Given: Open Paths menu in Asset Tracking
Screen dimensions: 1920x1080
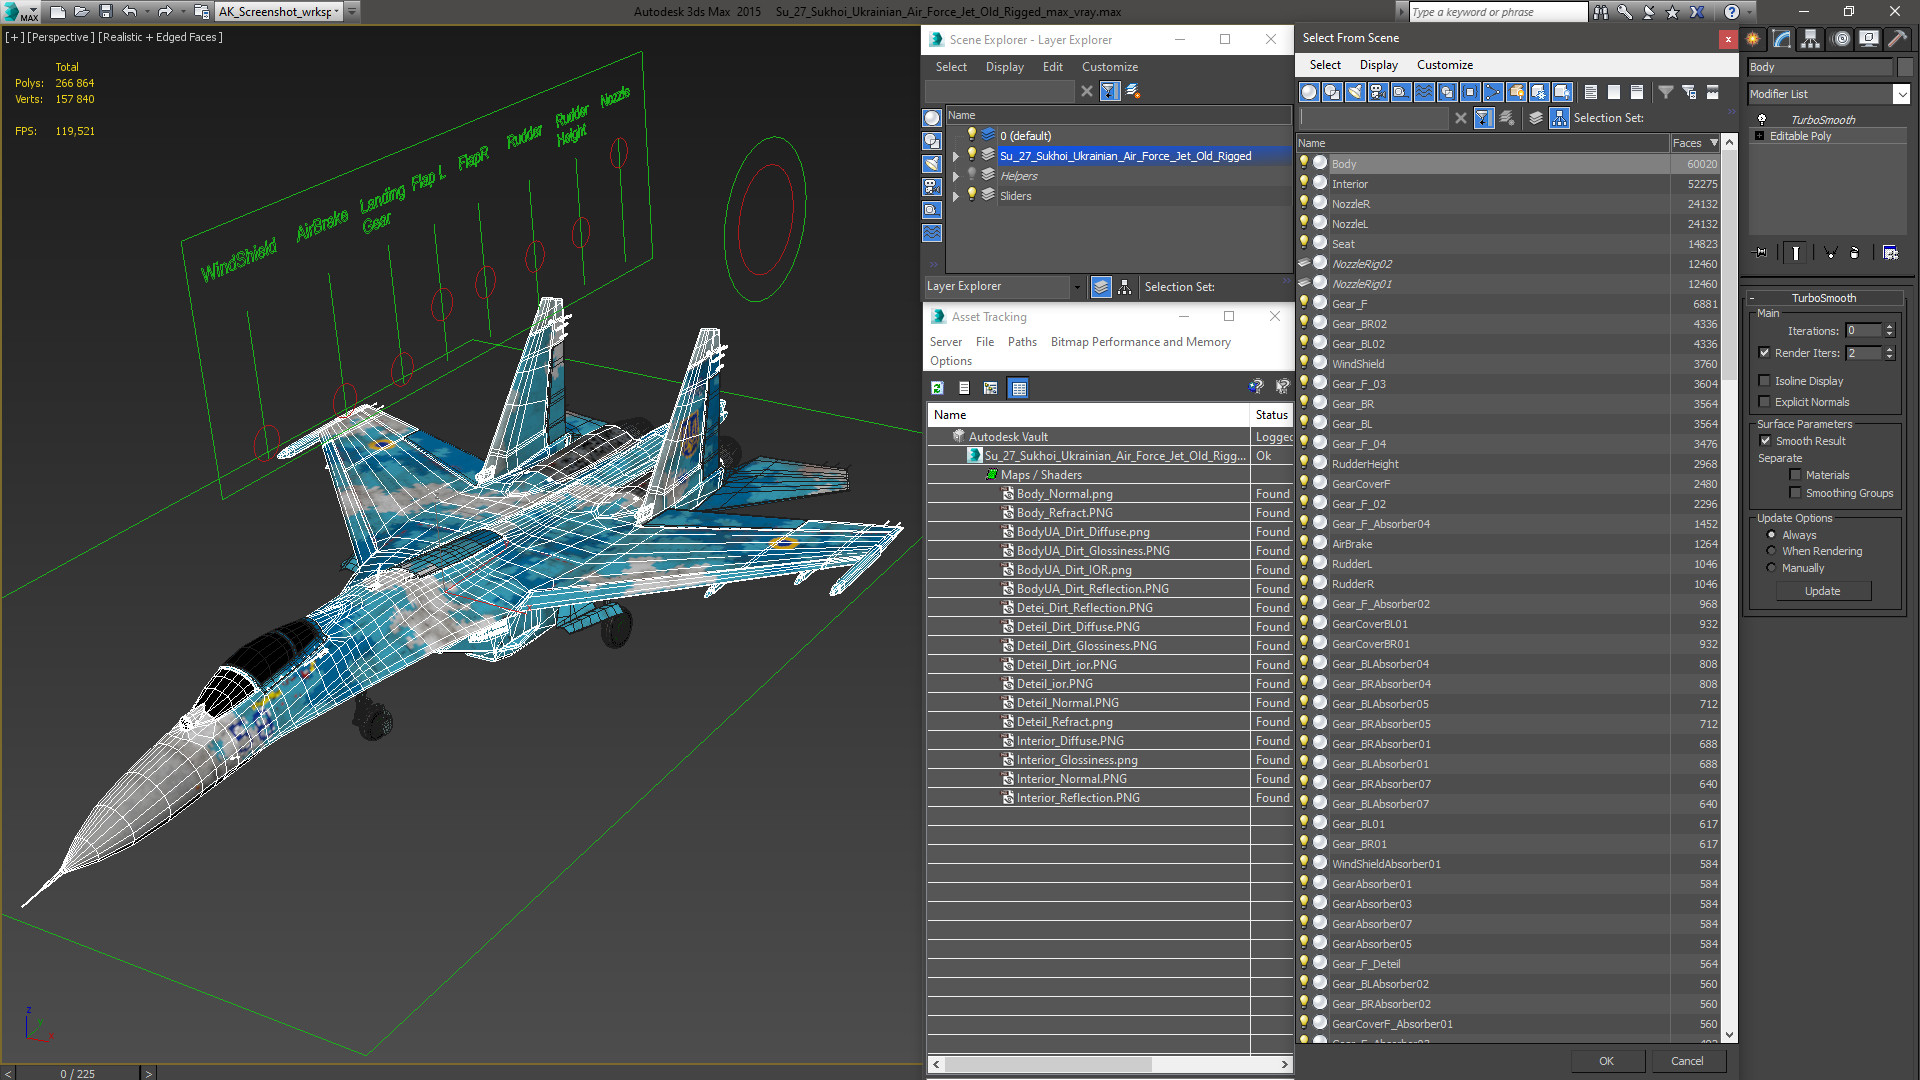Looking at the screenshot, I should tap(1022, 342).
